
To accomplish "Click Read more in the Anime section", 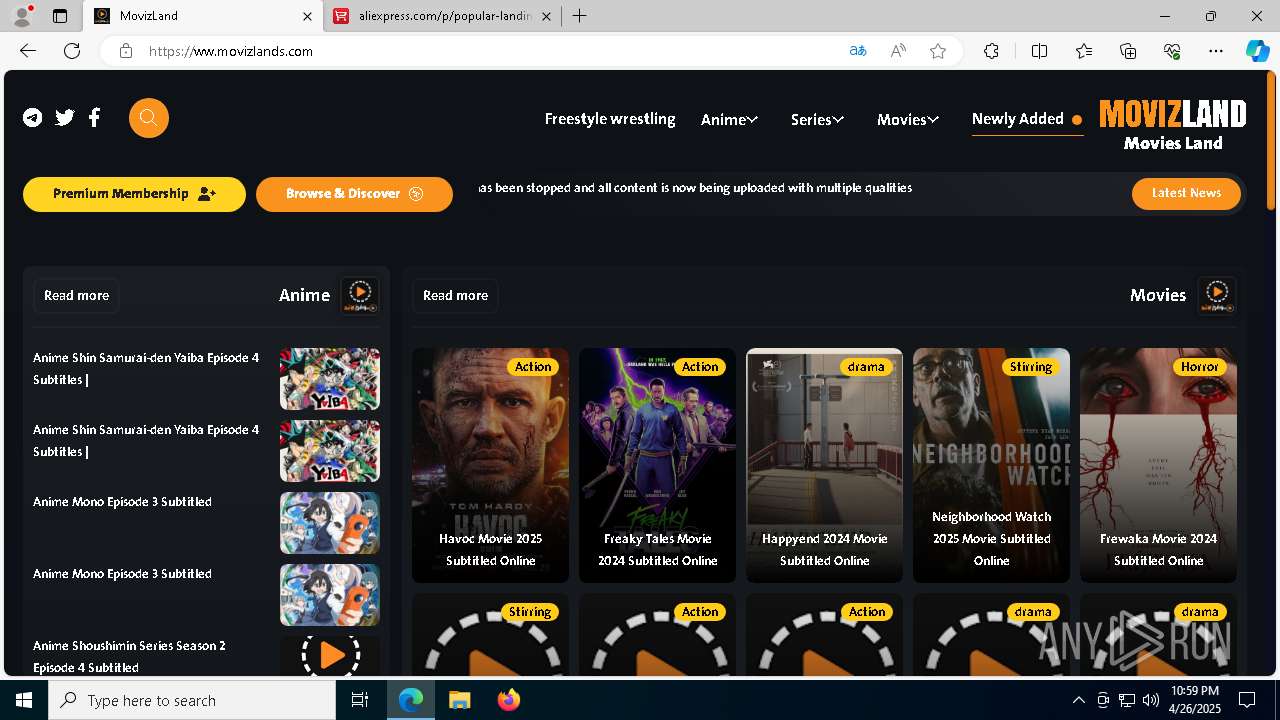I will click(76, 295).
